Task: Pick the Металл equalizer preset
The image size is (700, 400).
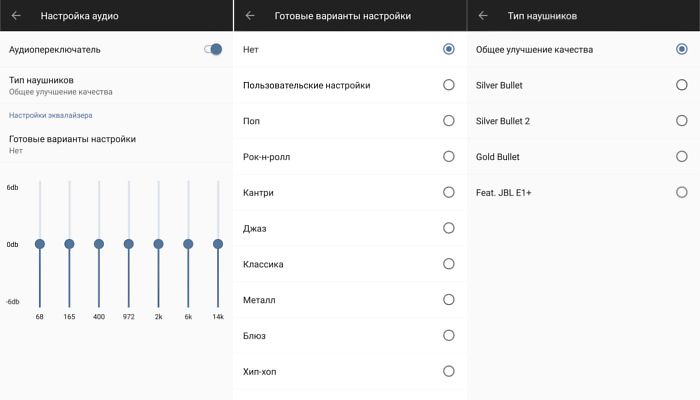Action: point(448,300)
